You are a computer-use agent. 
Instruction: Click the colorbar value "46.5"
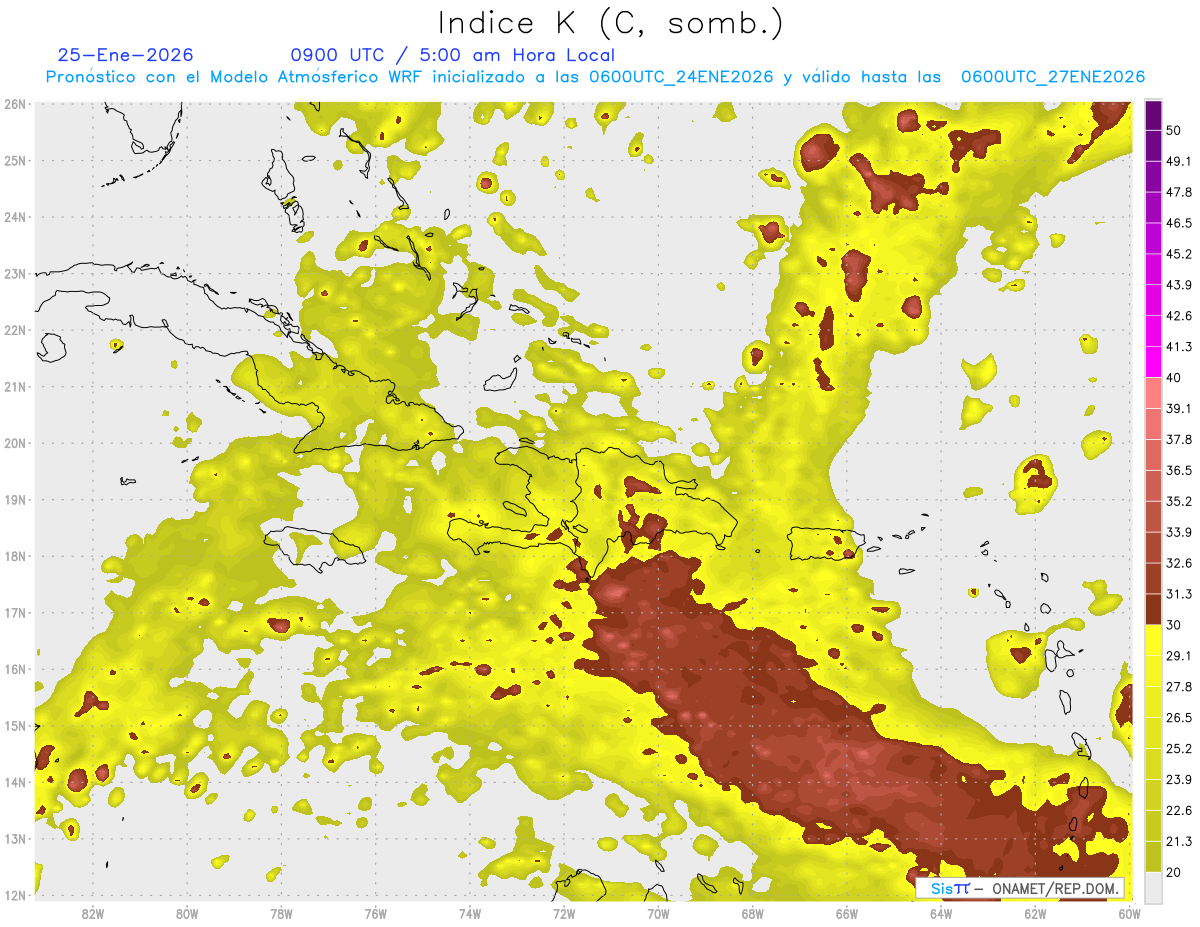(x=1178, y=223)
